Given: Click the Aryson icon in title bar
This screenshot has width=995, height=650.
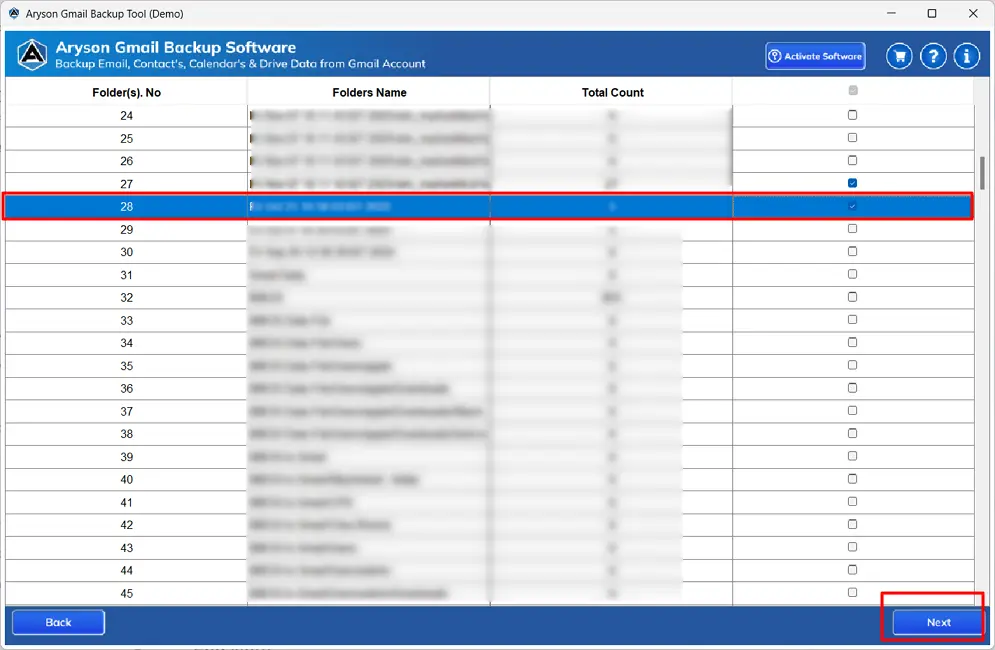Looking at the screenshot, I should (x=13, y=13).
